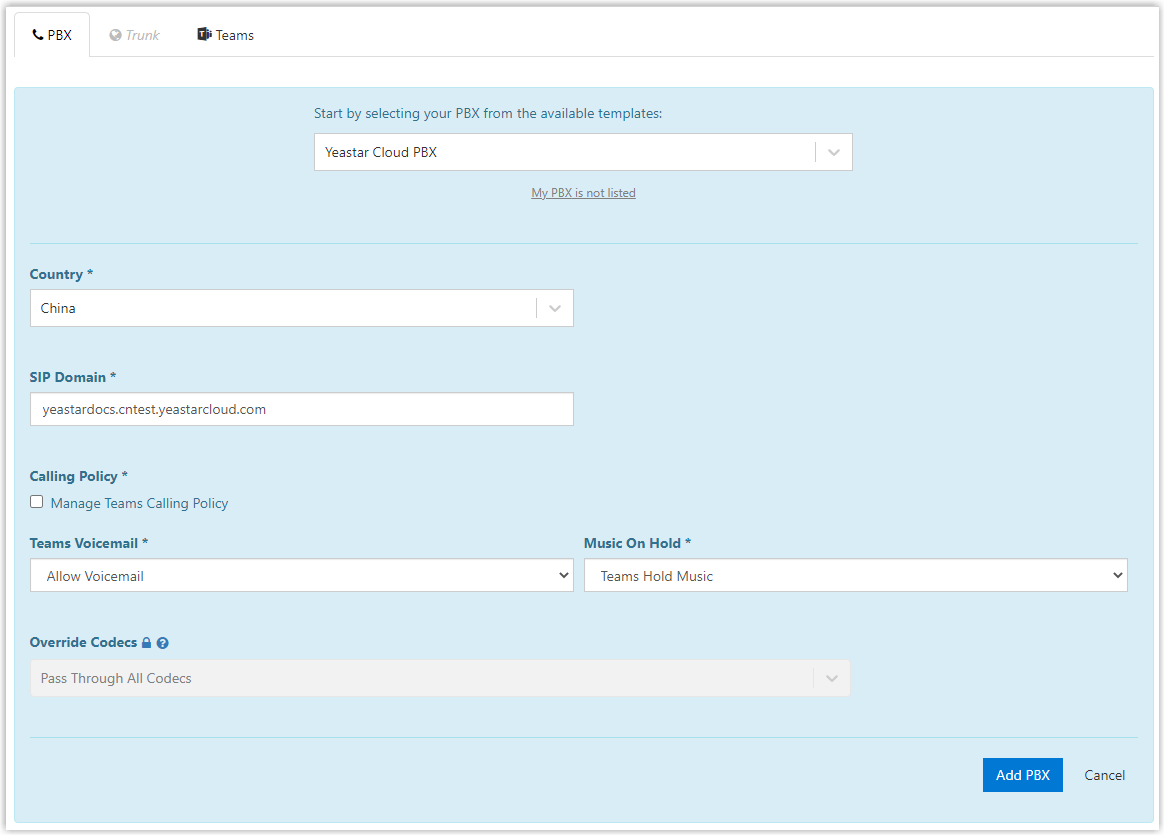
Task: Click the lock icon beside Override Codecs
Action: 146,643
